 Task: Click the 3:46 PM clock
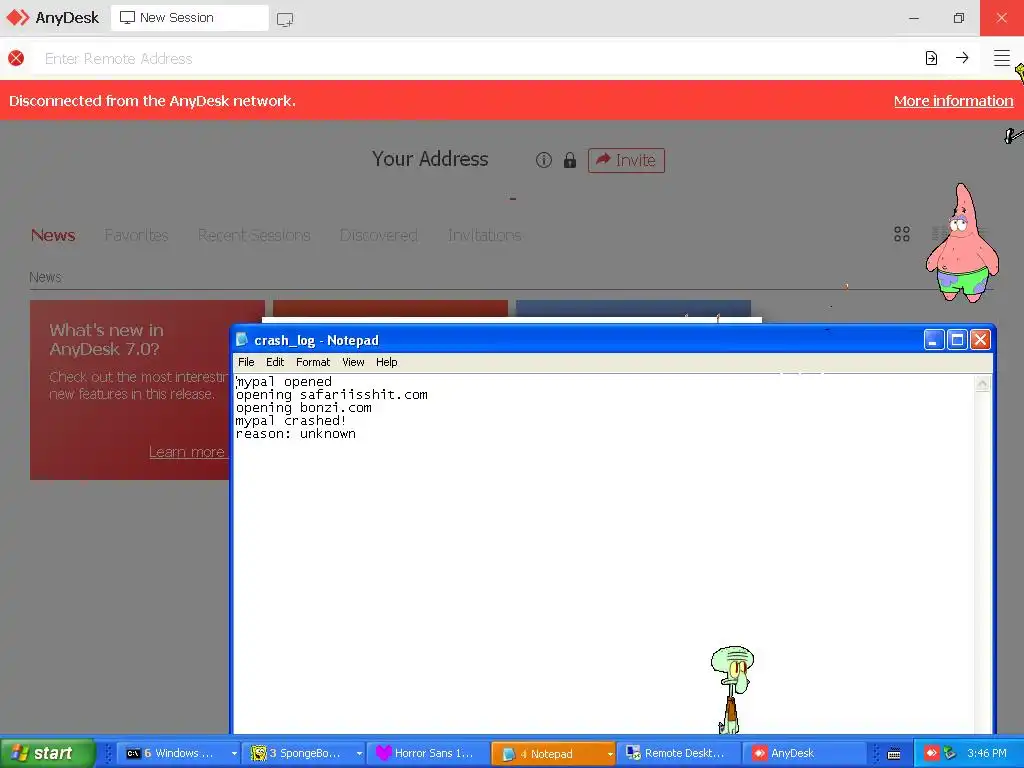coord(987,753)
